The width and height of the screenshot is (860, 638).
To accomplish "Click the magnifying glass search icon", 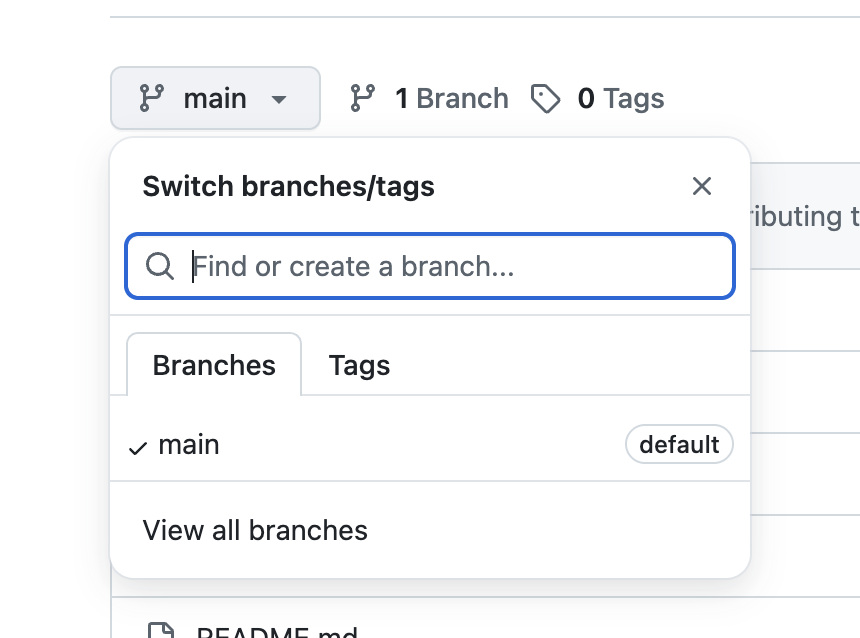I will [160, 266].
